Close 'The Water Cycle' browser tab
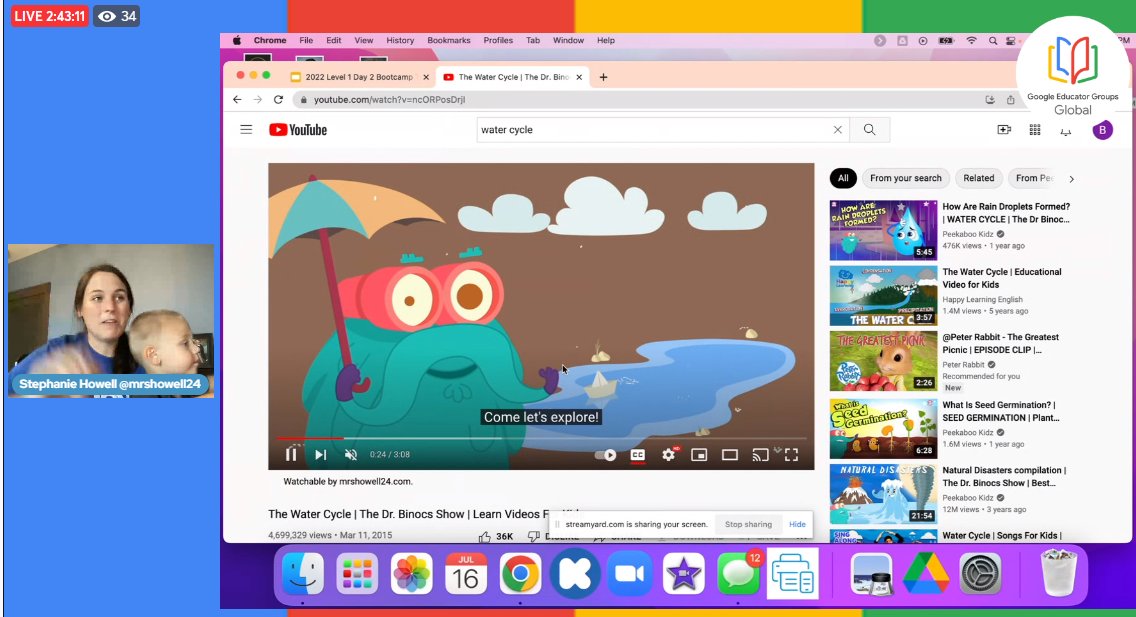This screenshot has height=617, width=1136. (x=579, y=77)
